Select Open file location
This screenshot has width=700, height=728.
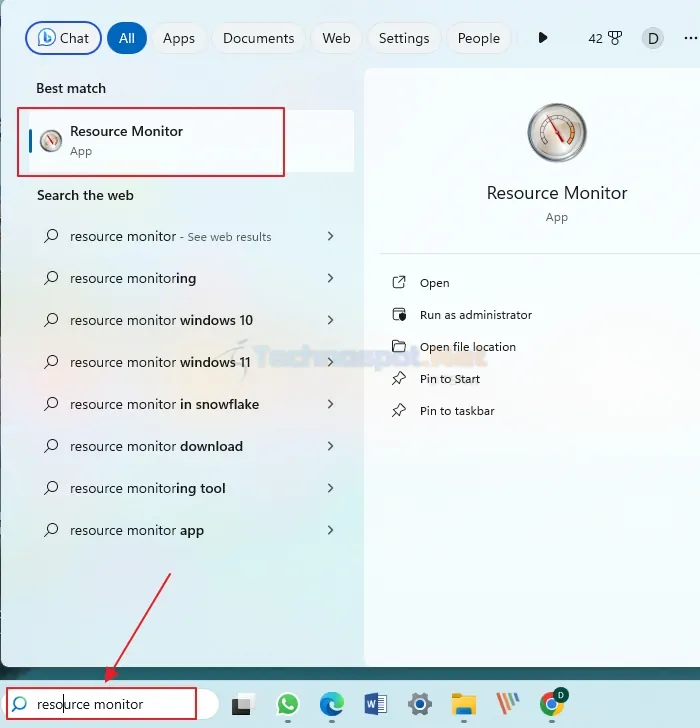[467, 347]
